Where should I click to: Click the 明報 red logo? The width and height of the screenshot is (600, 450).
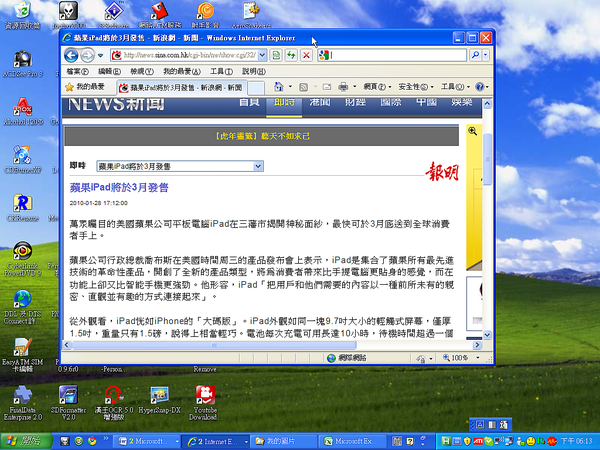(x=442, y=171)
